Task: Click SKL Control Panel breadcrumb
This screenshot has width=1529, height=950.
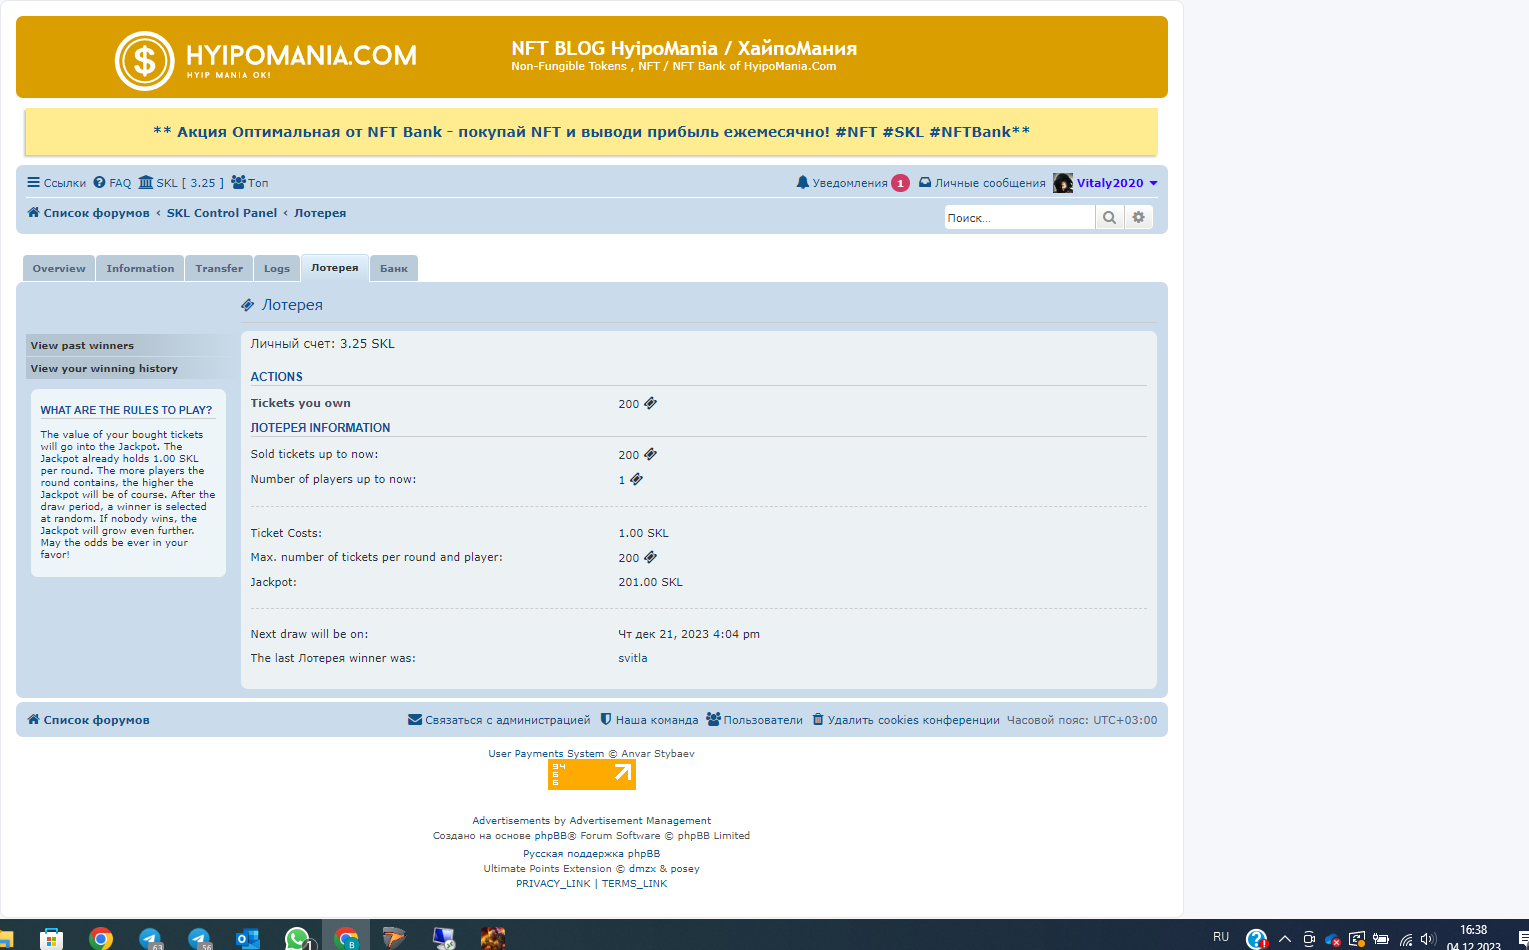Action: 222,213
